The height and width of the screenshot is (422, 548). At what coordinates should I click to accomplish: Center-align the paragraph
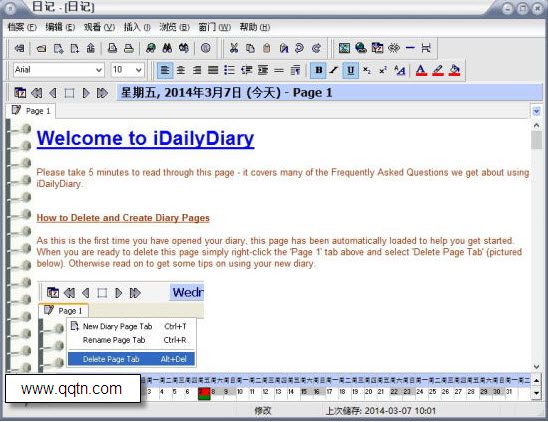[x=181, y=70]
